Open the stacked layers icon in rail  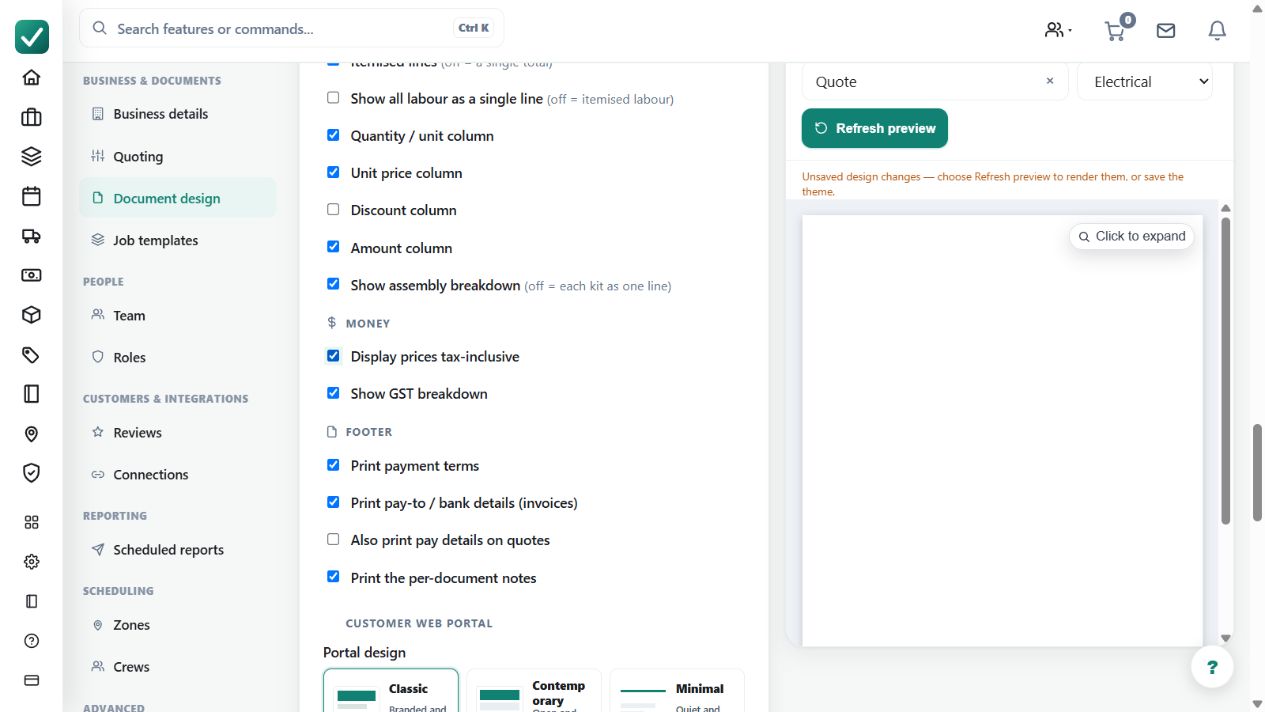[x=31, y=157]
